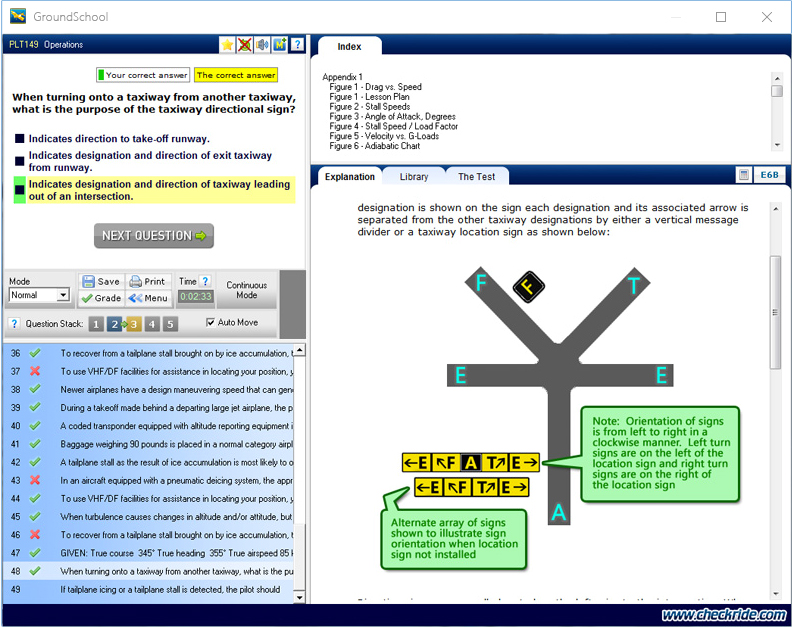Click the NEXT QUESTION button
792x627 pixels.
coord(154,236)
